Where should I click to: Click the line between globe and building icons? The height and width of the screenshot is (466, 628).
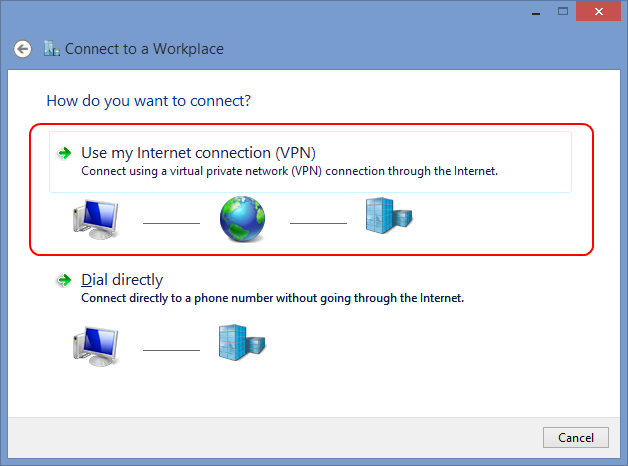pyautogui.click(x=317, y=221)
